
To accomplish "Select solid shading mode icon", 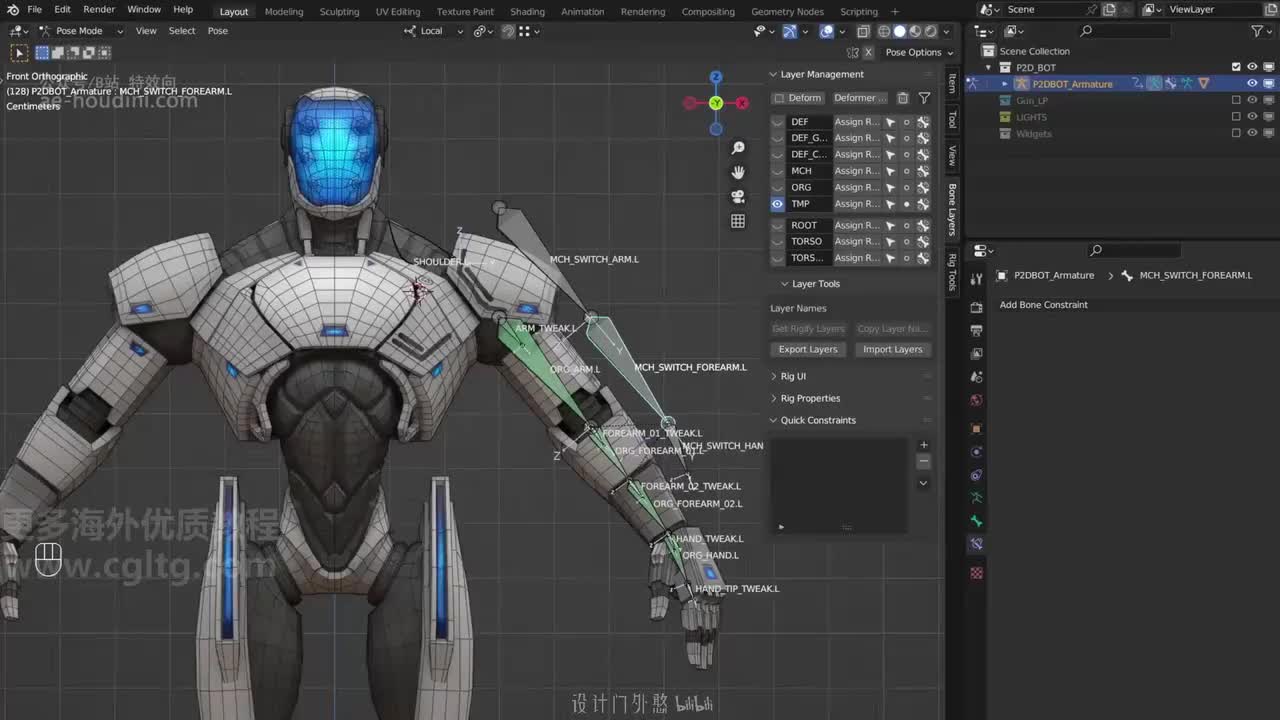I will click(899, 31).
